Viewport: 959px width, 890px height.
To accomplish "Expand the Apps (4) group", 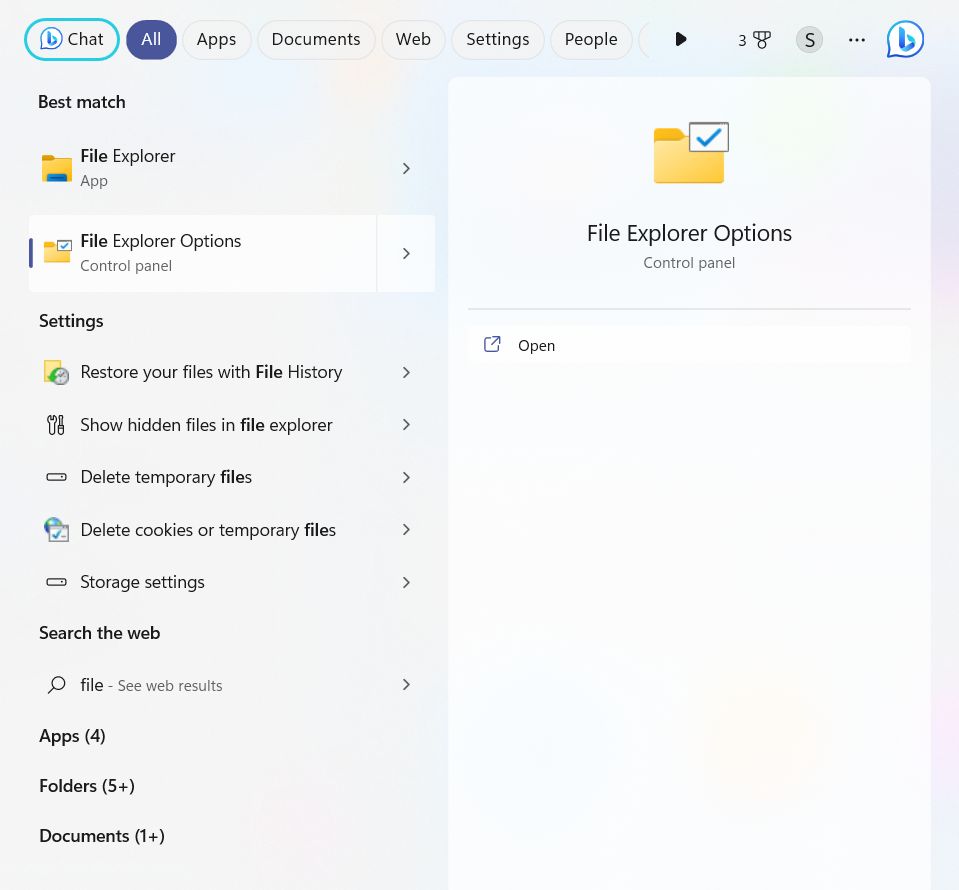I will (x=72, y=736).
